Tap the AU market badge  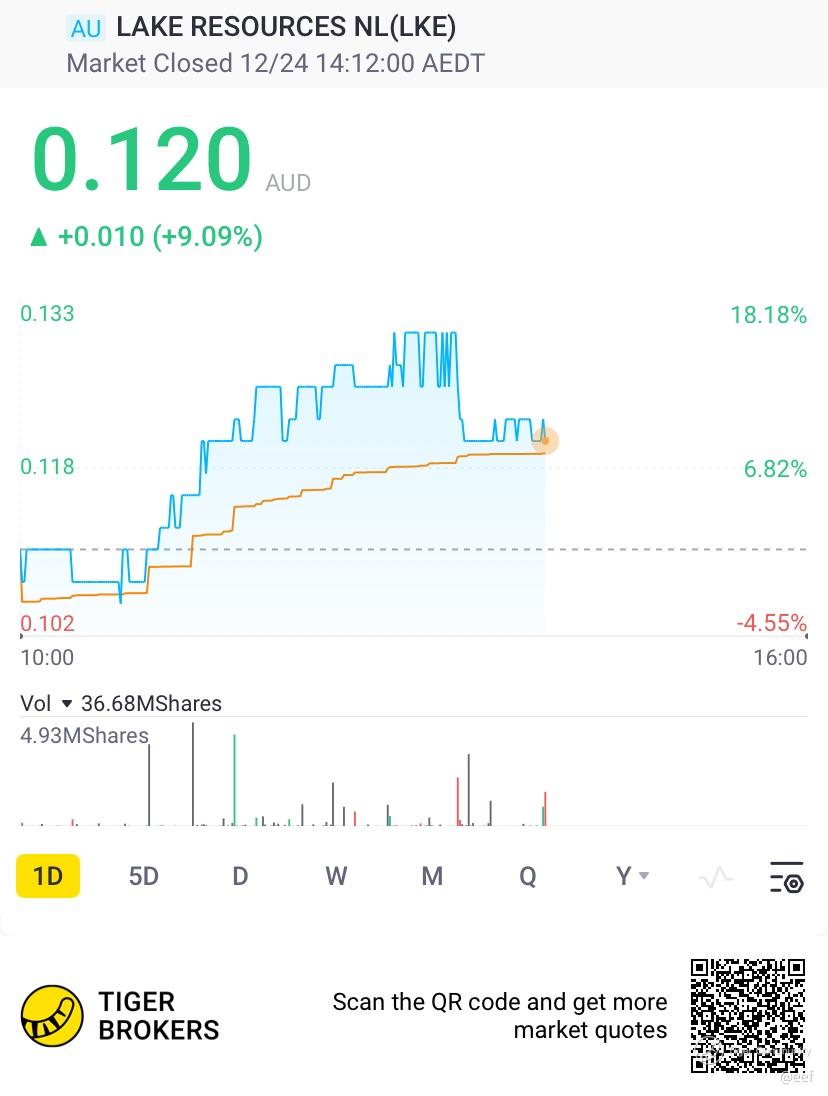(86, 29)
